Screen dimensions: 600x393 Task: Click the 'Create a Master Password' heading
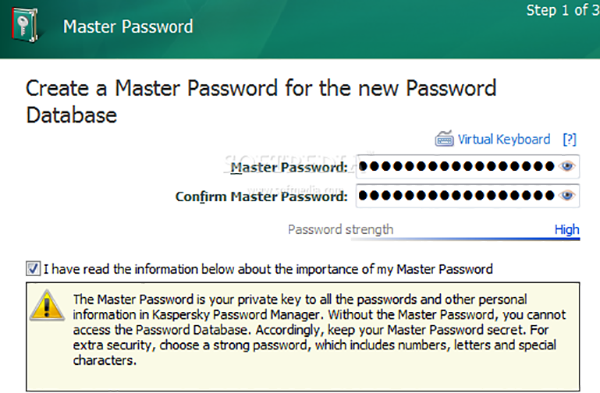261,101
